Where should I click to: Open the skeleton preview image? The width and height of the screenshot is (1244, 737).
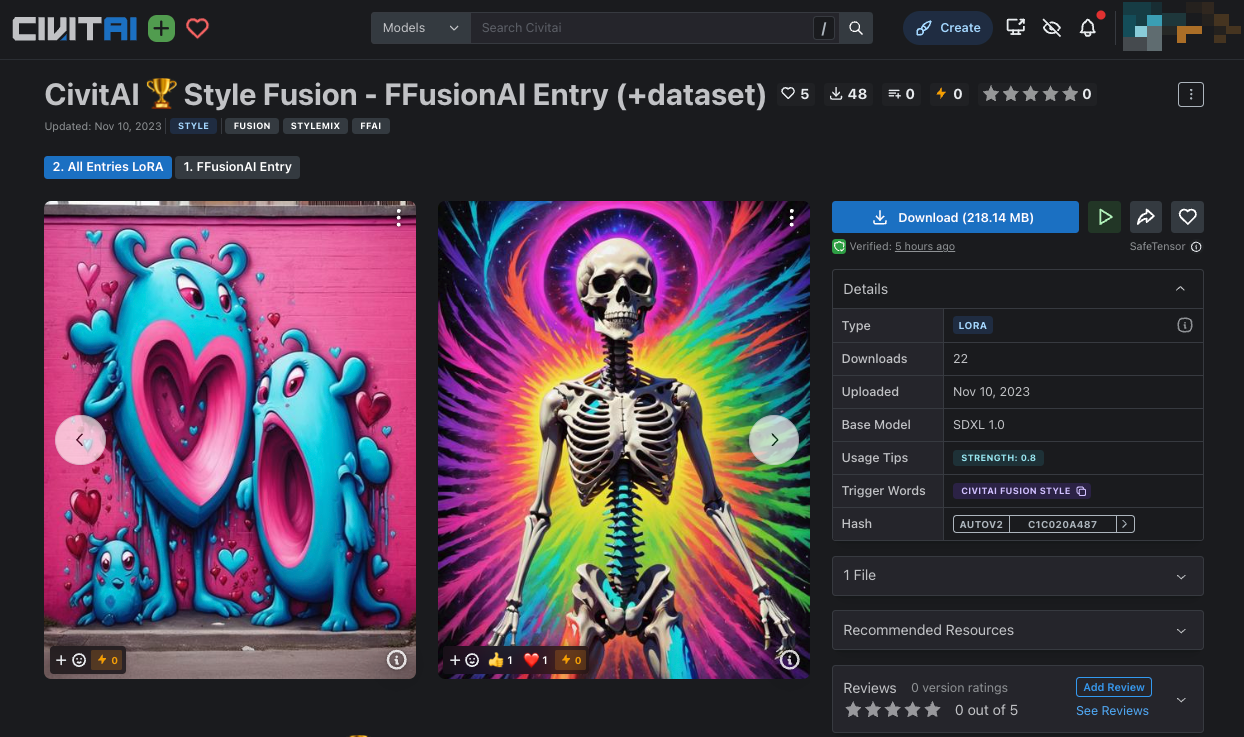click(624, 440)
